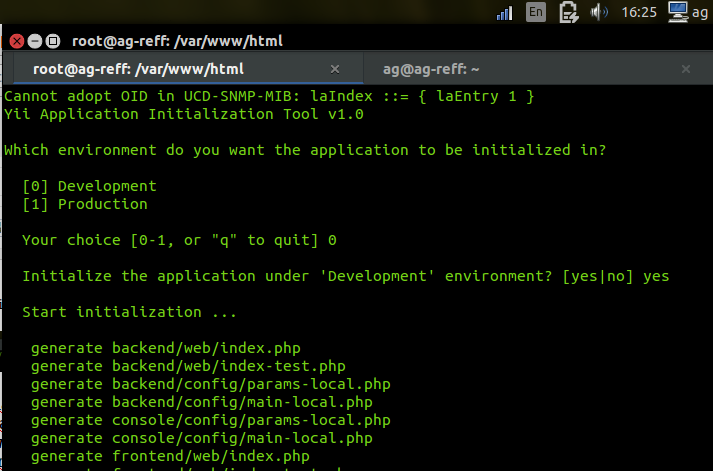The image size is (713, 471).
Task: Click the window title root@ag-reff: /var/www/html
Action: pyautogui.click(x=177, y=41)
